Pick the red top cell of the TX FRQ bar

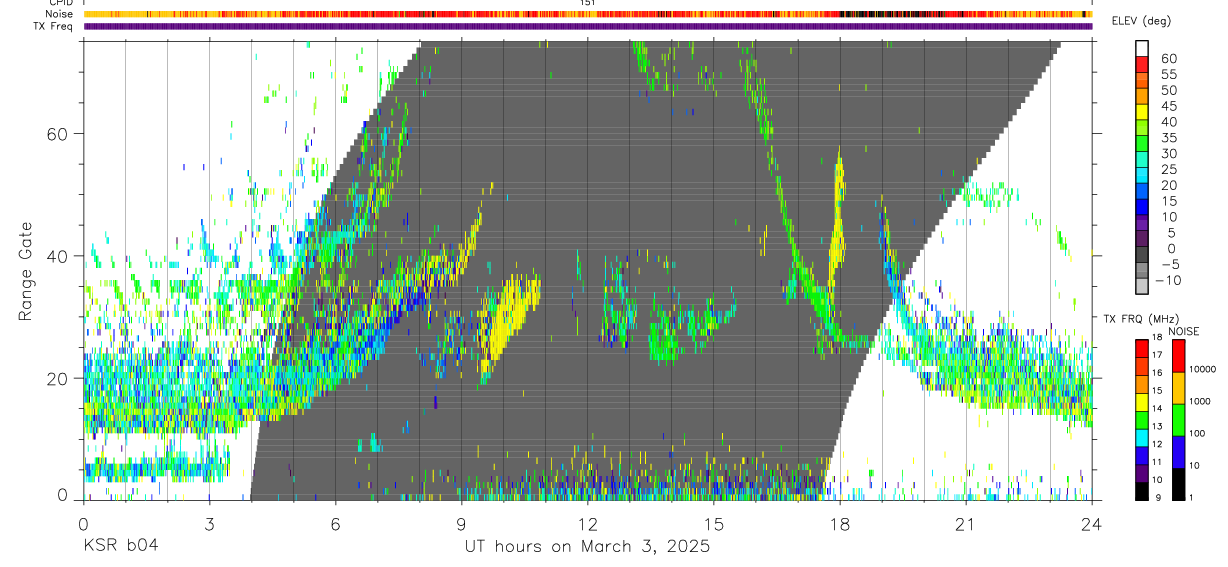[1142, 348]
